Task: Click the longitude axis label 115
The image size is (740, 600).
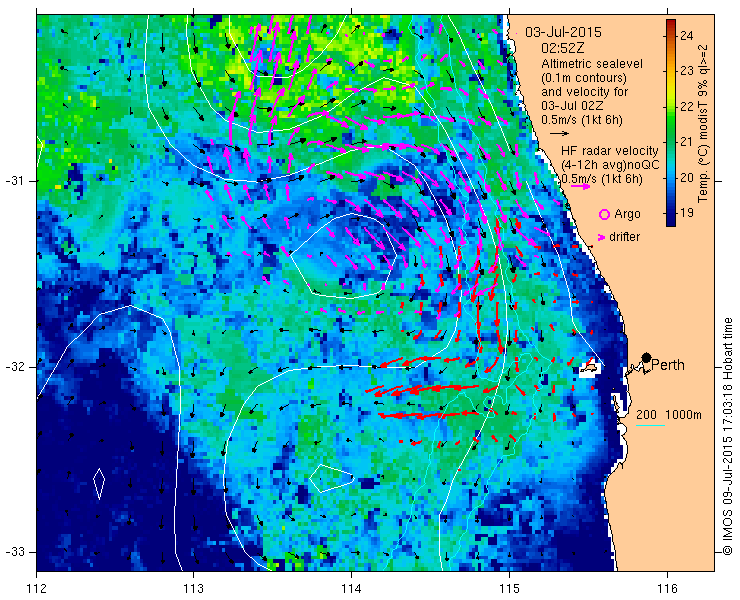Action: [509, 589]
